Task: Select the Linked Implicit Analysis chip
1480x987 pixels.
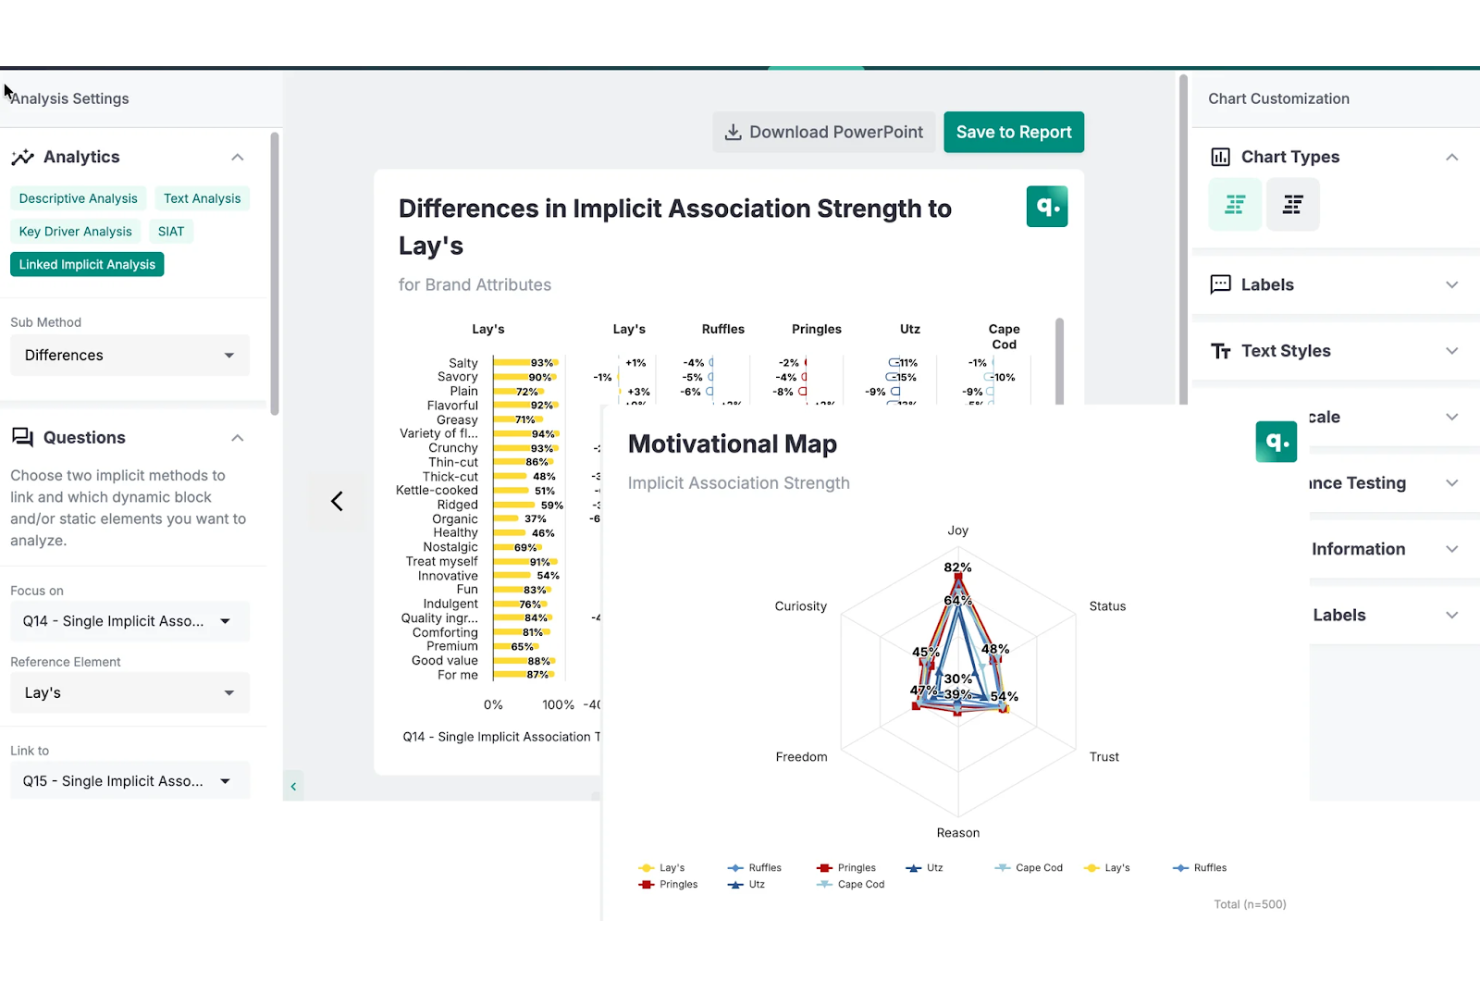Action: (x=87, y=264)
